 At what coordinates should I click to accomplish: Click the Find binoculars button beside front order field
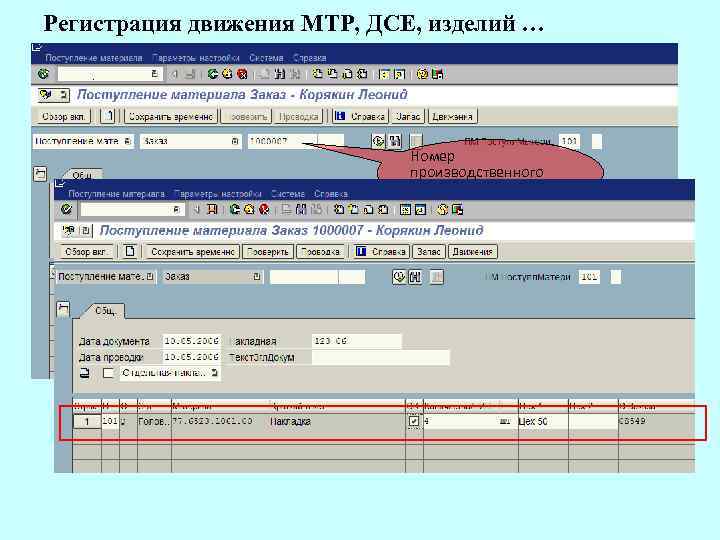click(415, 277)
